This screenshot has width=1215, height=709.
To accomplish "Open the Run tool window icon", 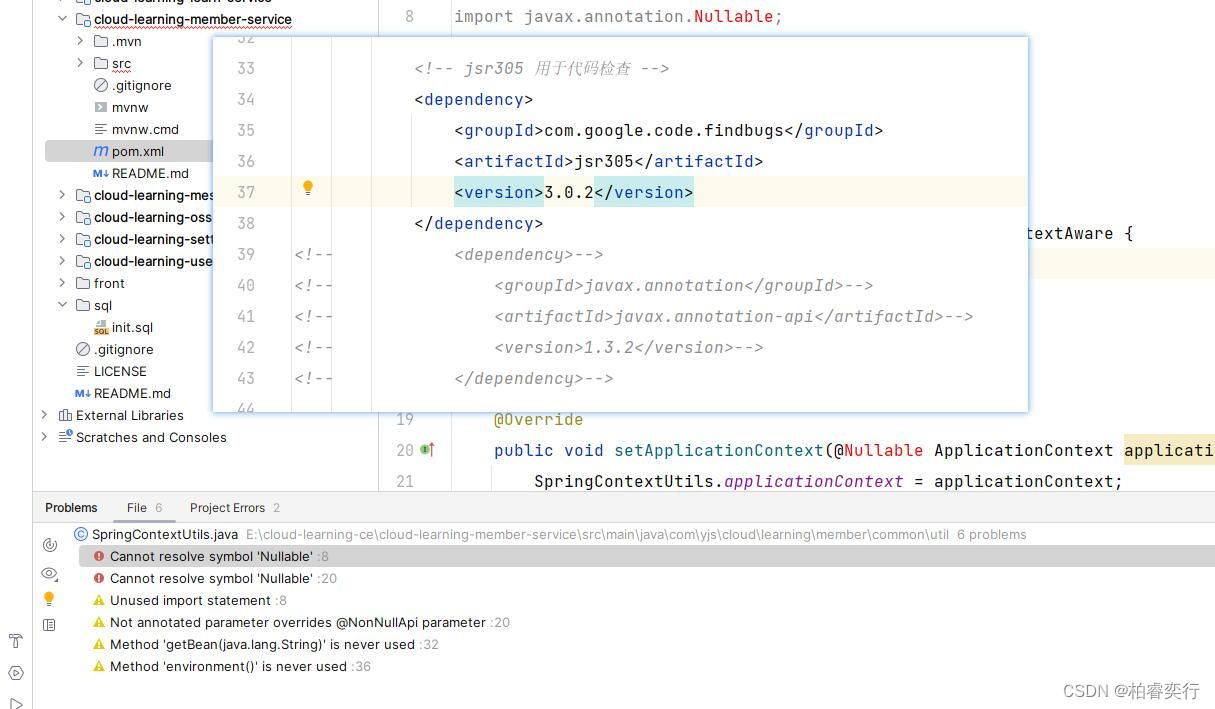I will click(x=15, y=703).
